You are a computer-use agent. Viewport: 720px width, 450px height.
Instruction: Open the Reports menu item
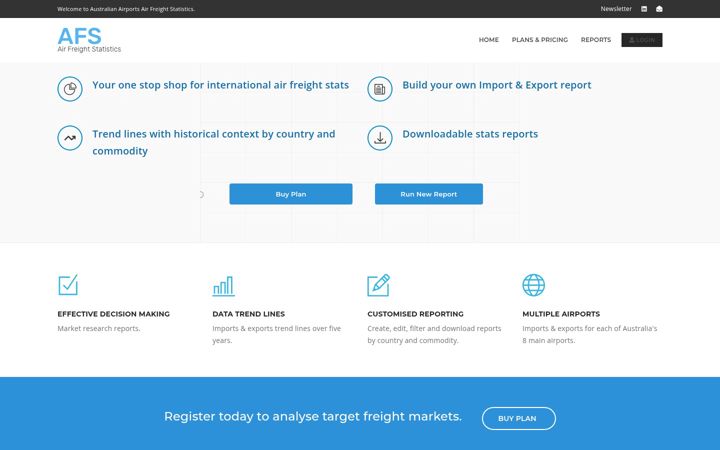pyautogui.click(x=596, y=40)
